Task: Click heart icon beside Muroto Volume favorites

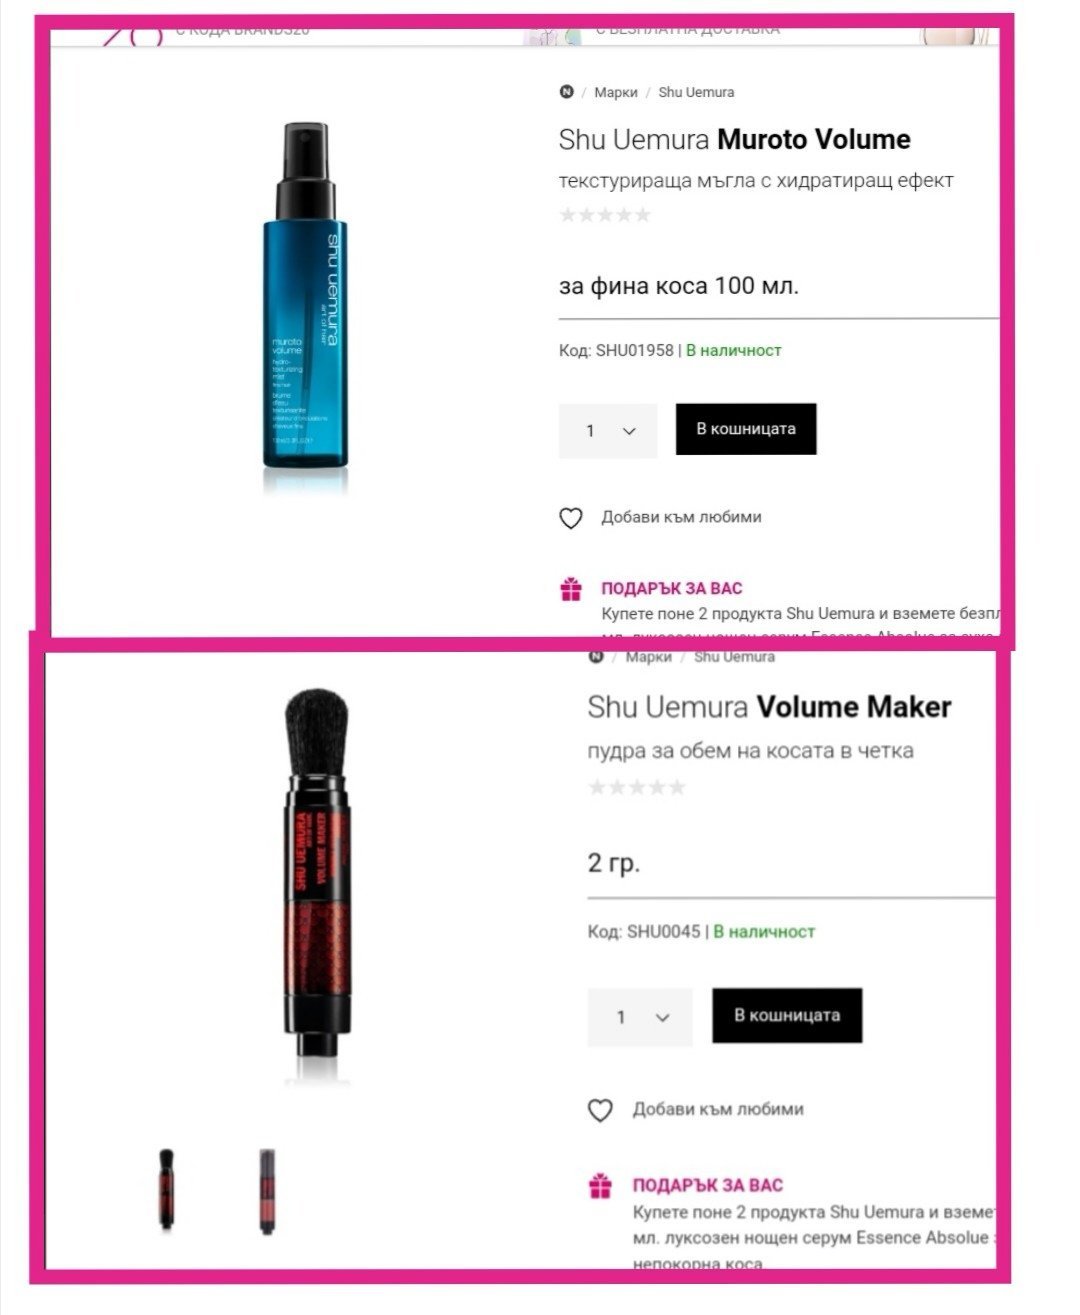Action: click(570, 518)
